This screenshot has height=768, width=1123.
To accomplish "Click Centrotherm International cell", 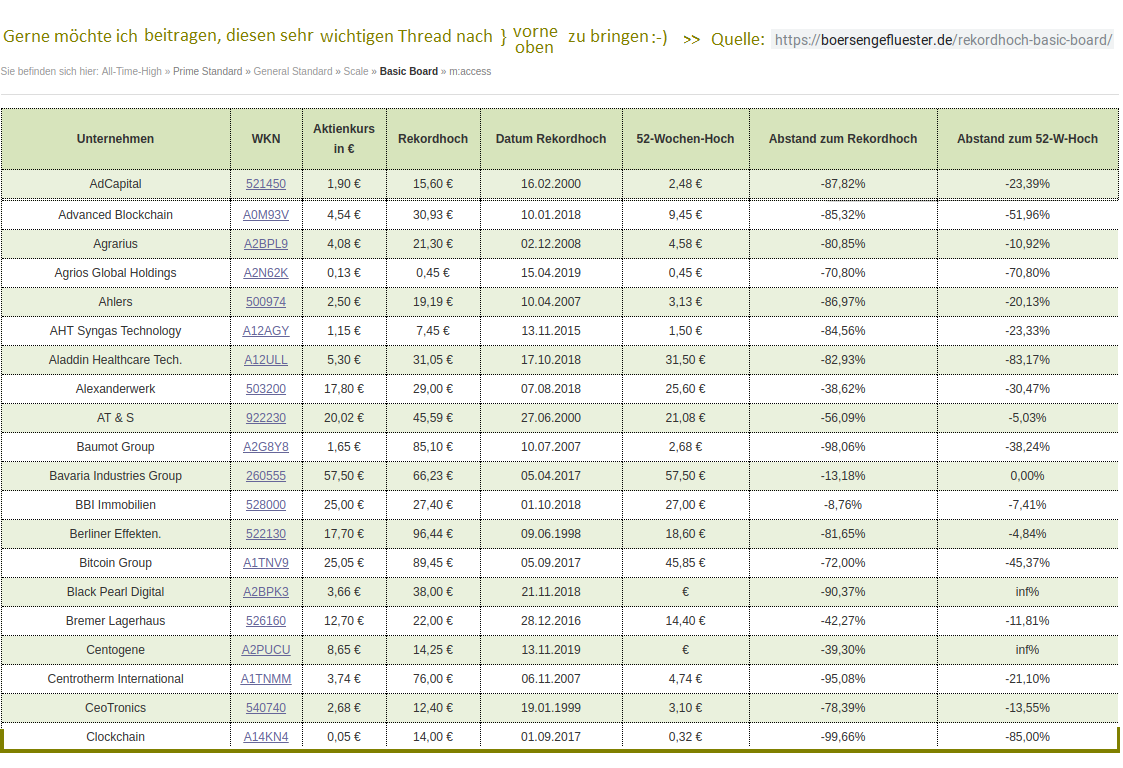I will 115,679.
